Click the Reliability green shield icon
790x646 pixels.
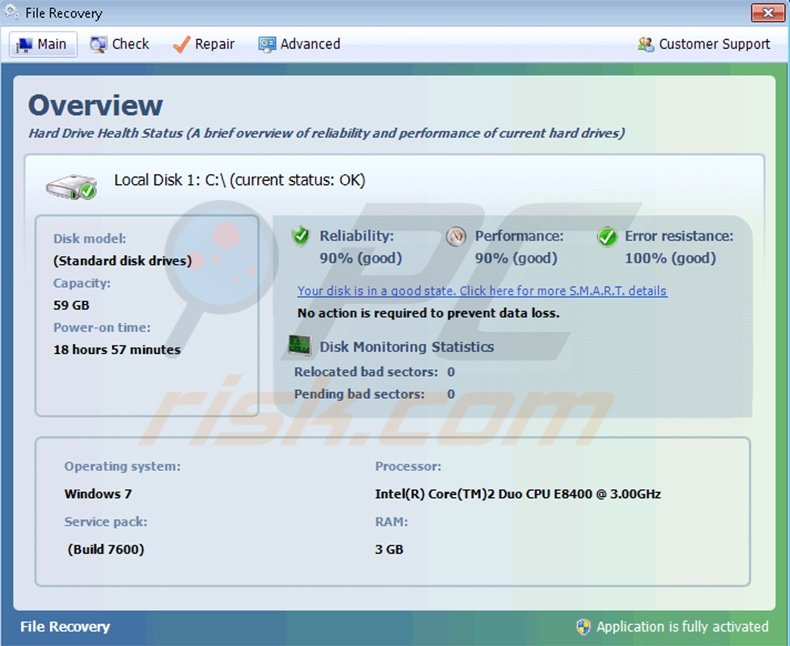pos(301,236)
